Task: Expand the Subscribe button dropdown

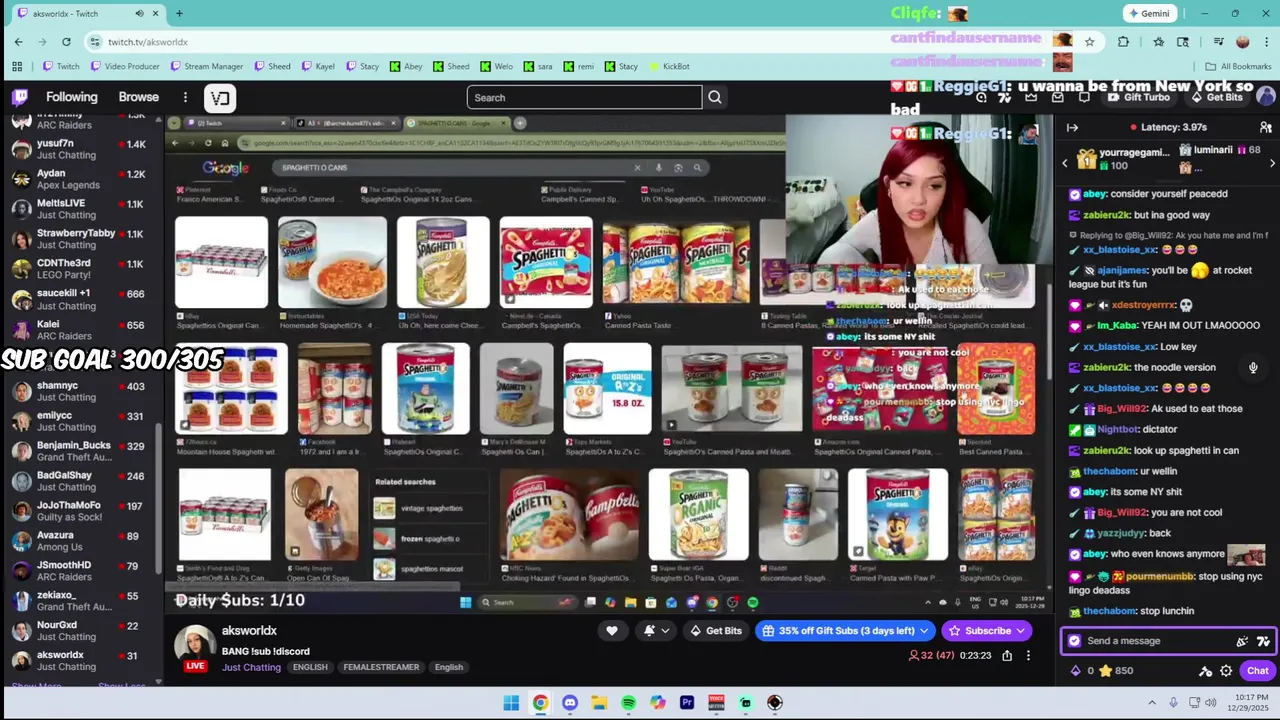Action: tap(1020, 630)
